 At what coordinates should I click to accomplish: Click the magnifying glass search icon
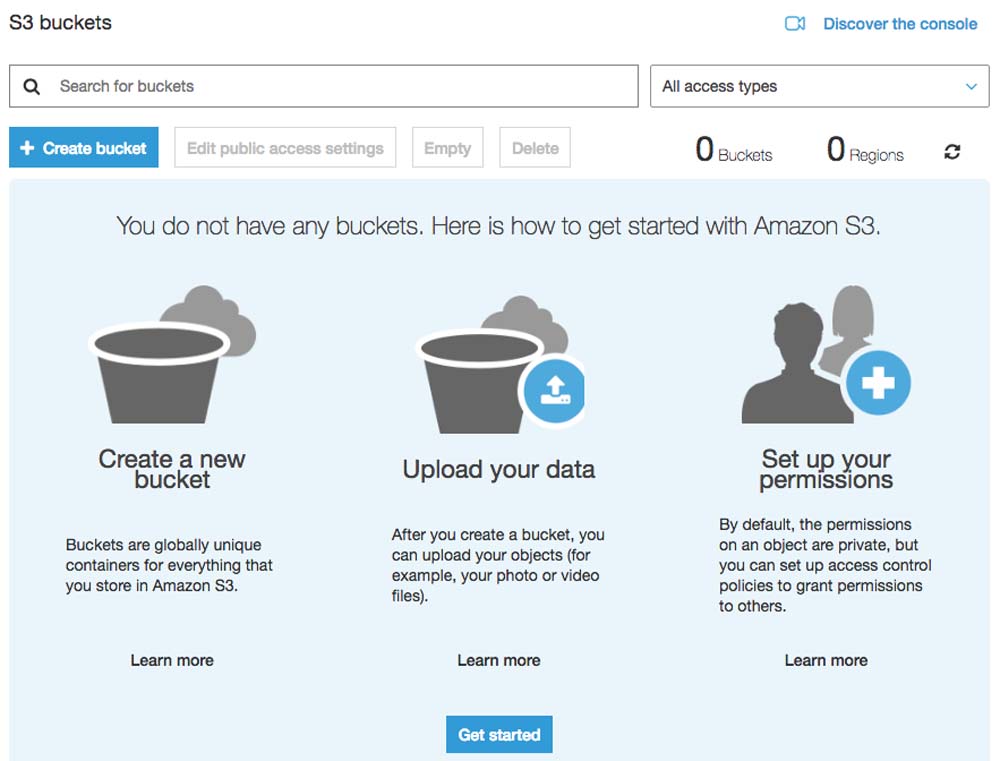(x=31, y=86)
